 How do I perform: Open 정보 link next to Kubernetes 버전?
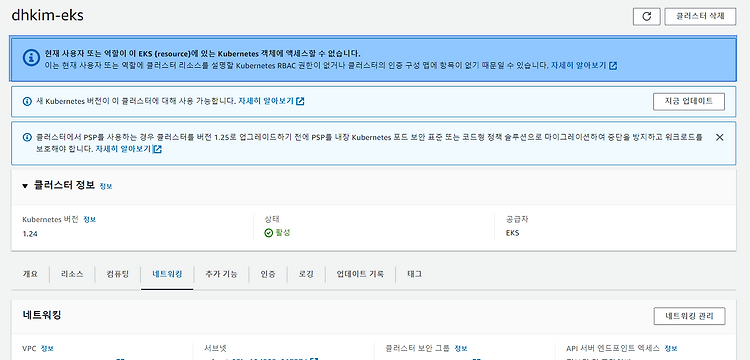click(x=89, y=219)
